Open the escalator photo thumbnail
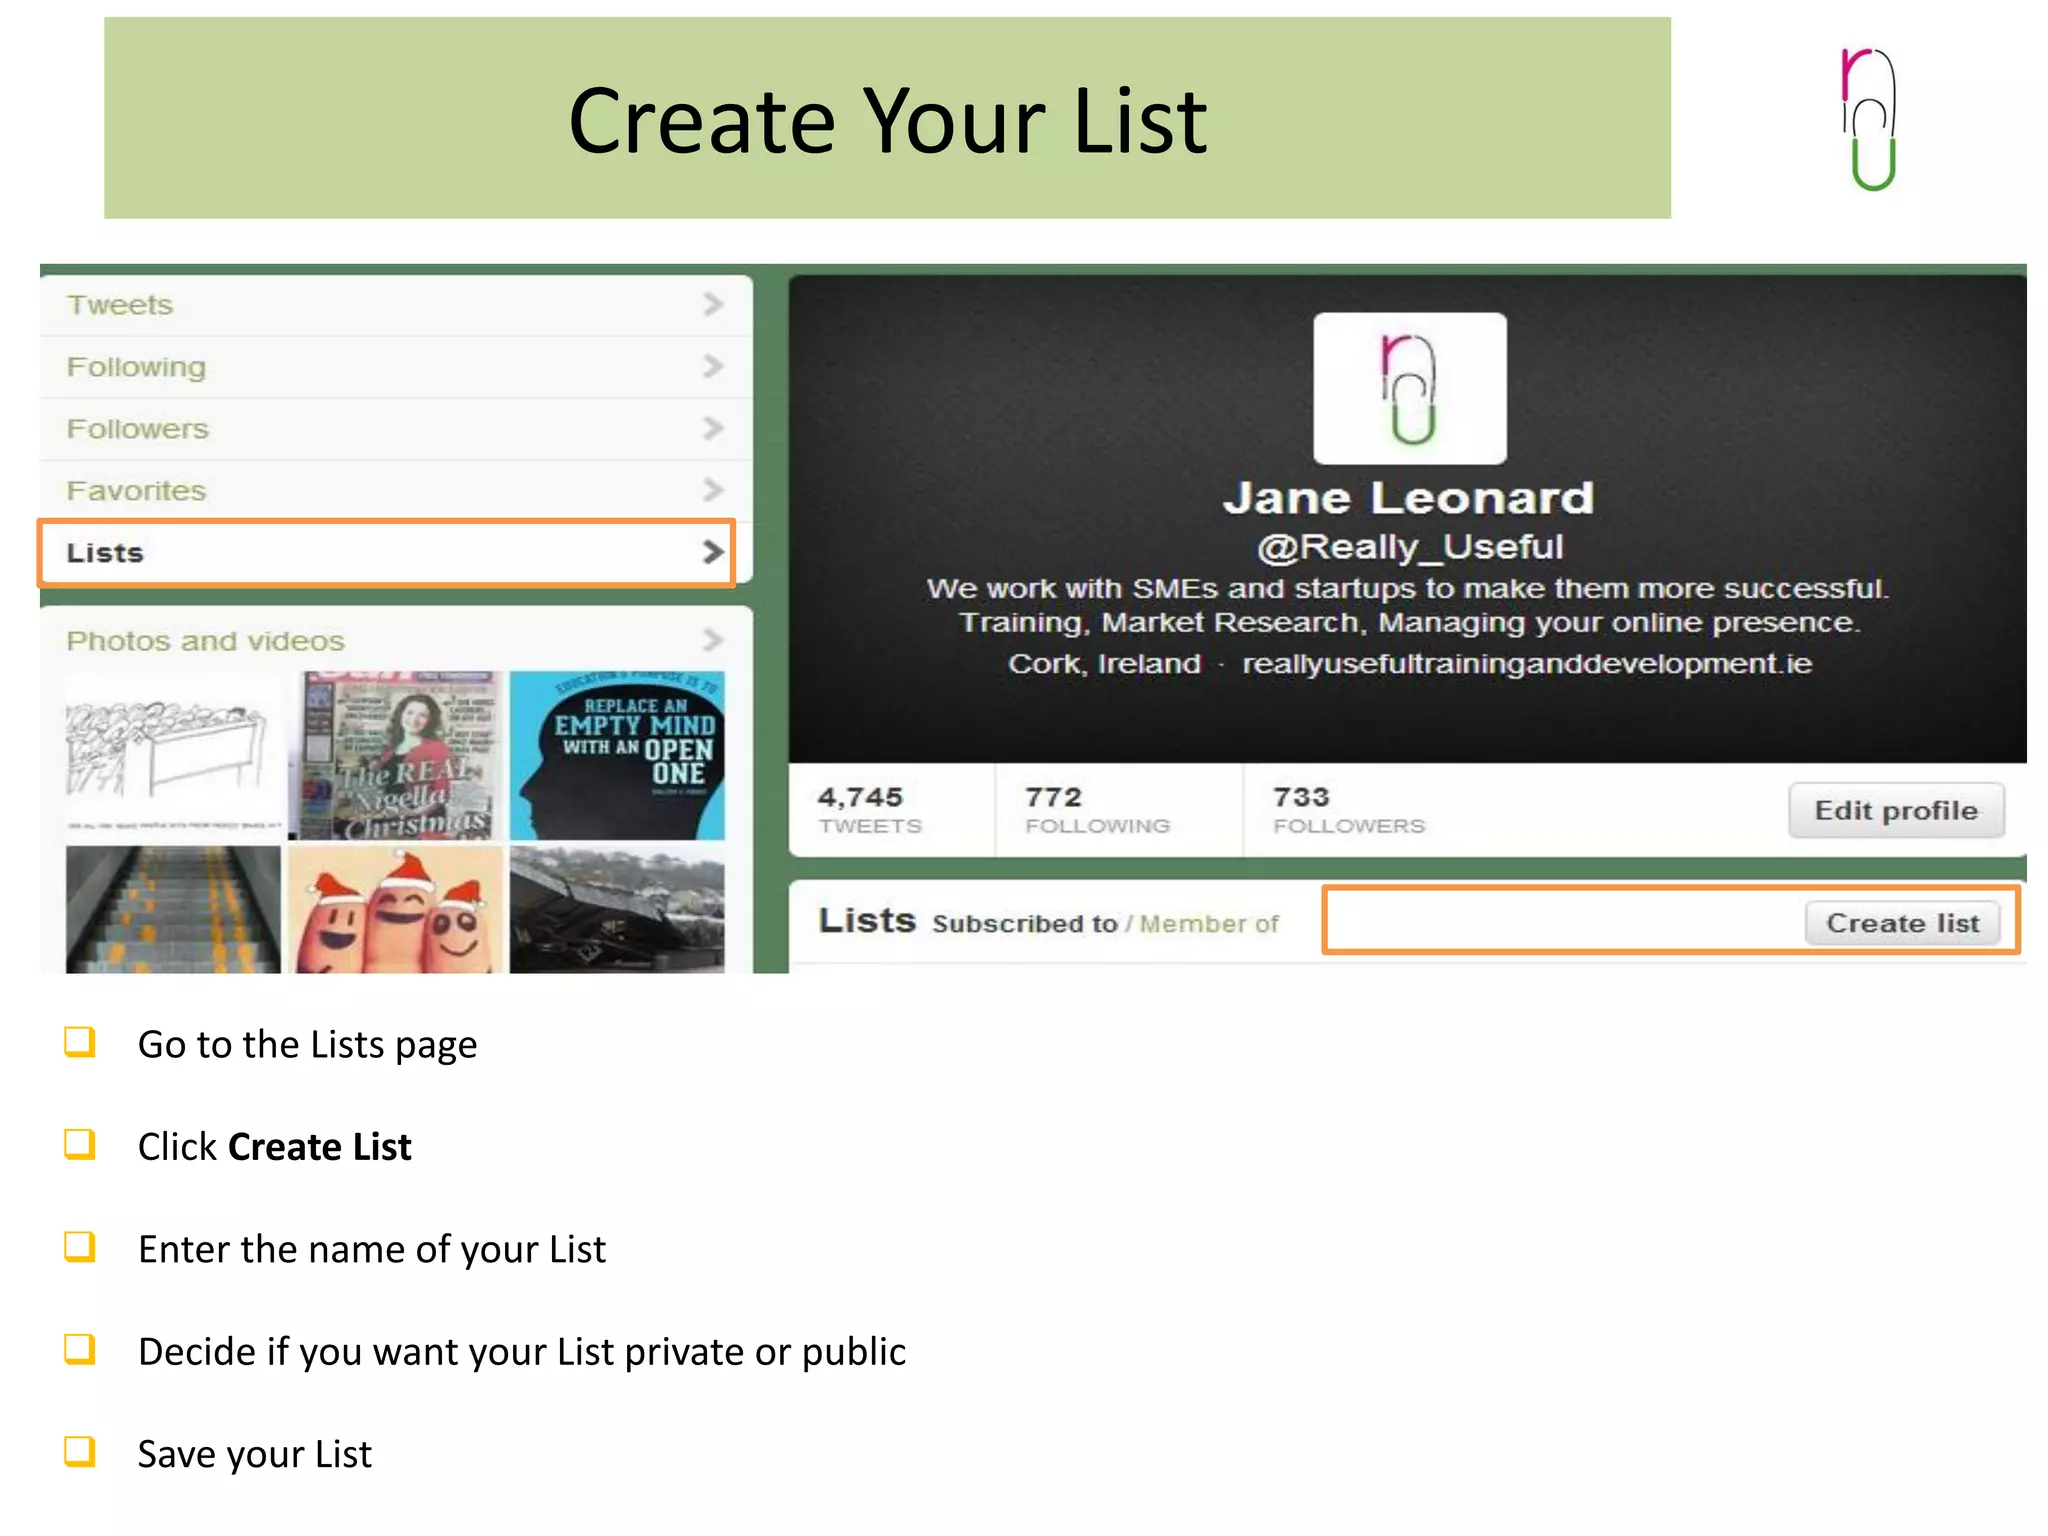 pyautogui.click(x=173, y=909)
